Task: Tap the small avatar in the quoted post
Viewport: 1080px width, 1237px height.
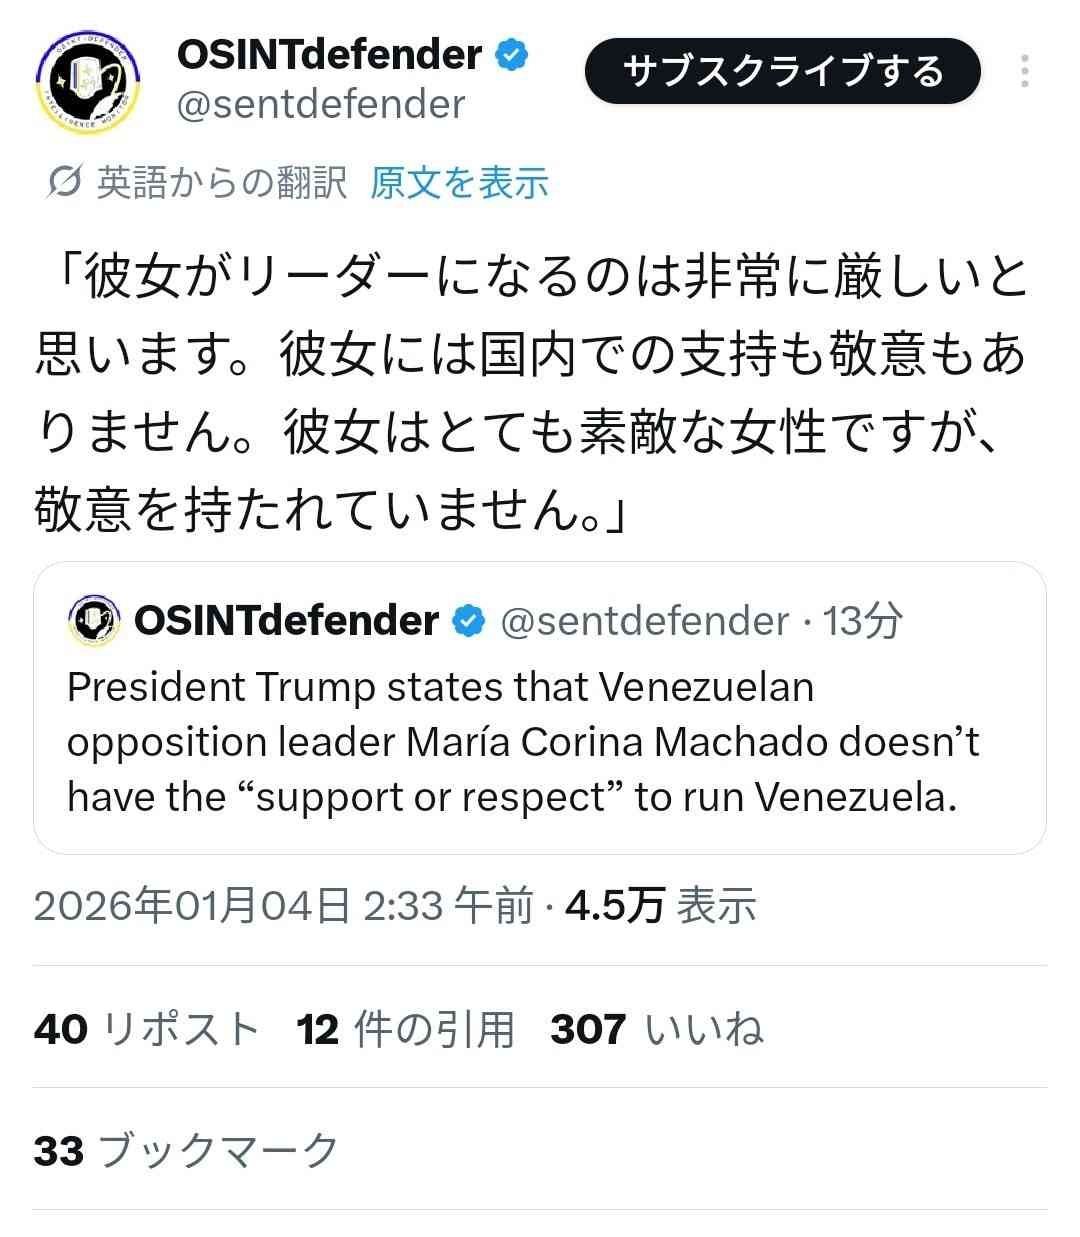Action: pos(94,621)
